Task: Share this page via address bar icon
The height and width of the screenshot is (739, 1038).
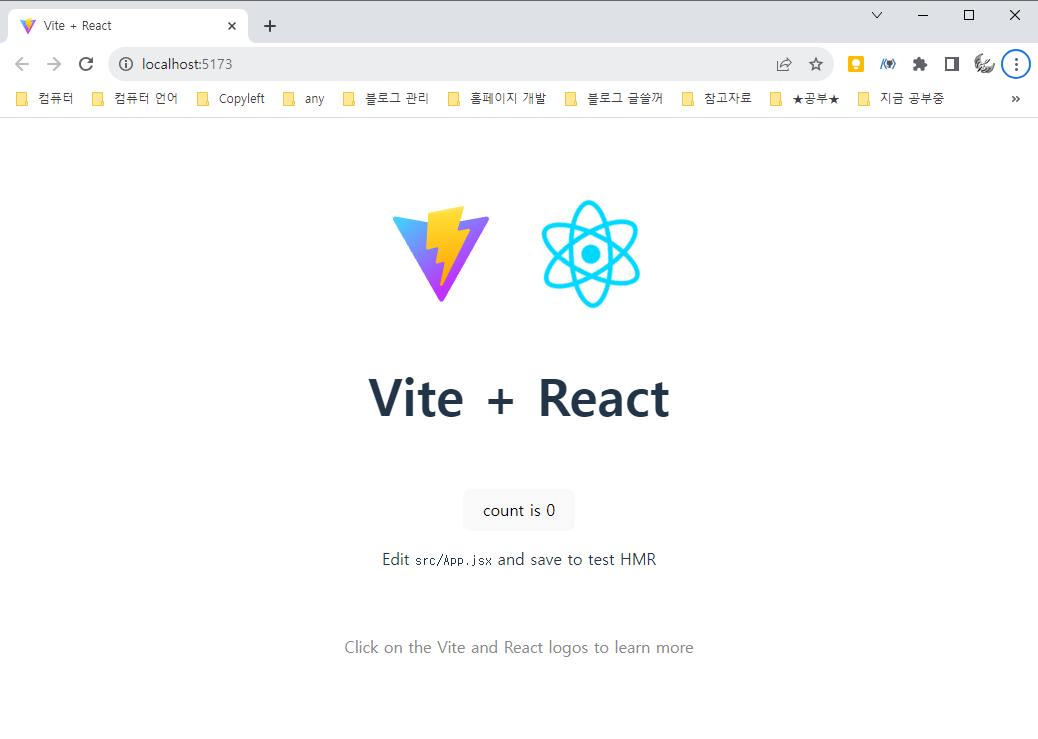Action: click(784, 64)
